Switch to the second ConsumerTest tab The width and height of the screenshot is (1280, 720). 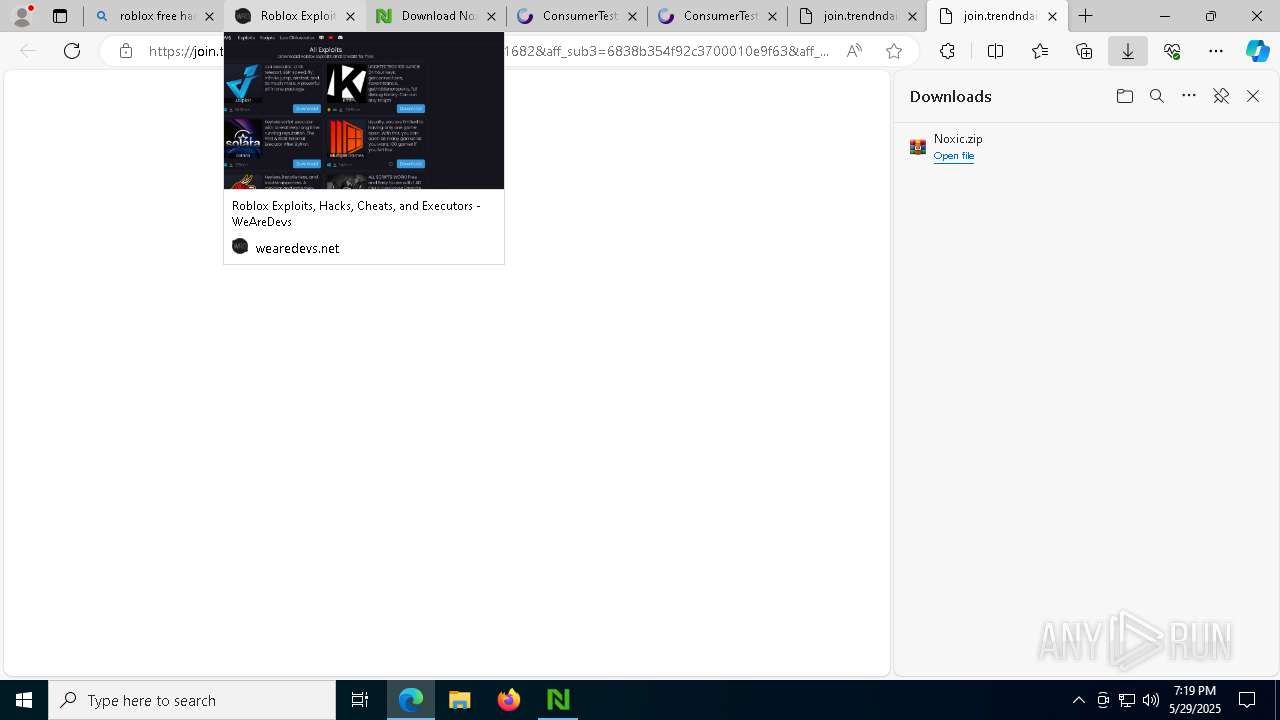pyautogui.click(x=717, y=16)
